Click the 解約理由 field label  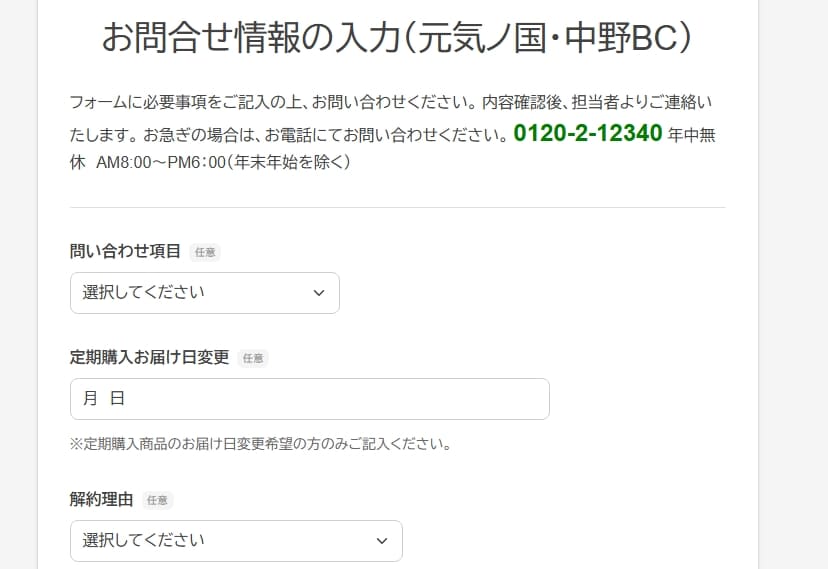click(x=101, y=499)
